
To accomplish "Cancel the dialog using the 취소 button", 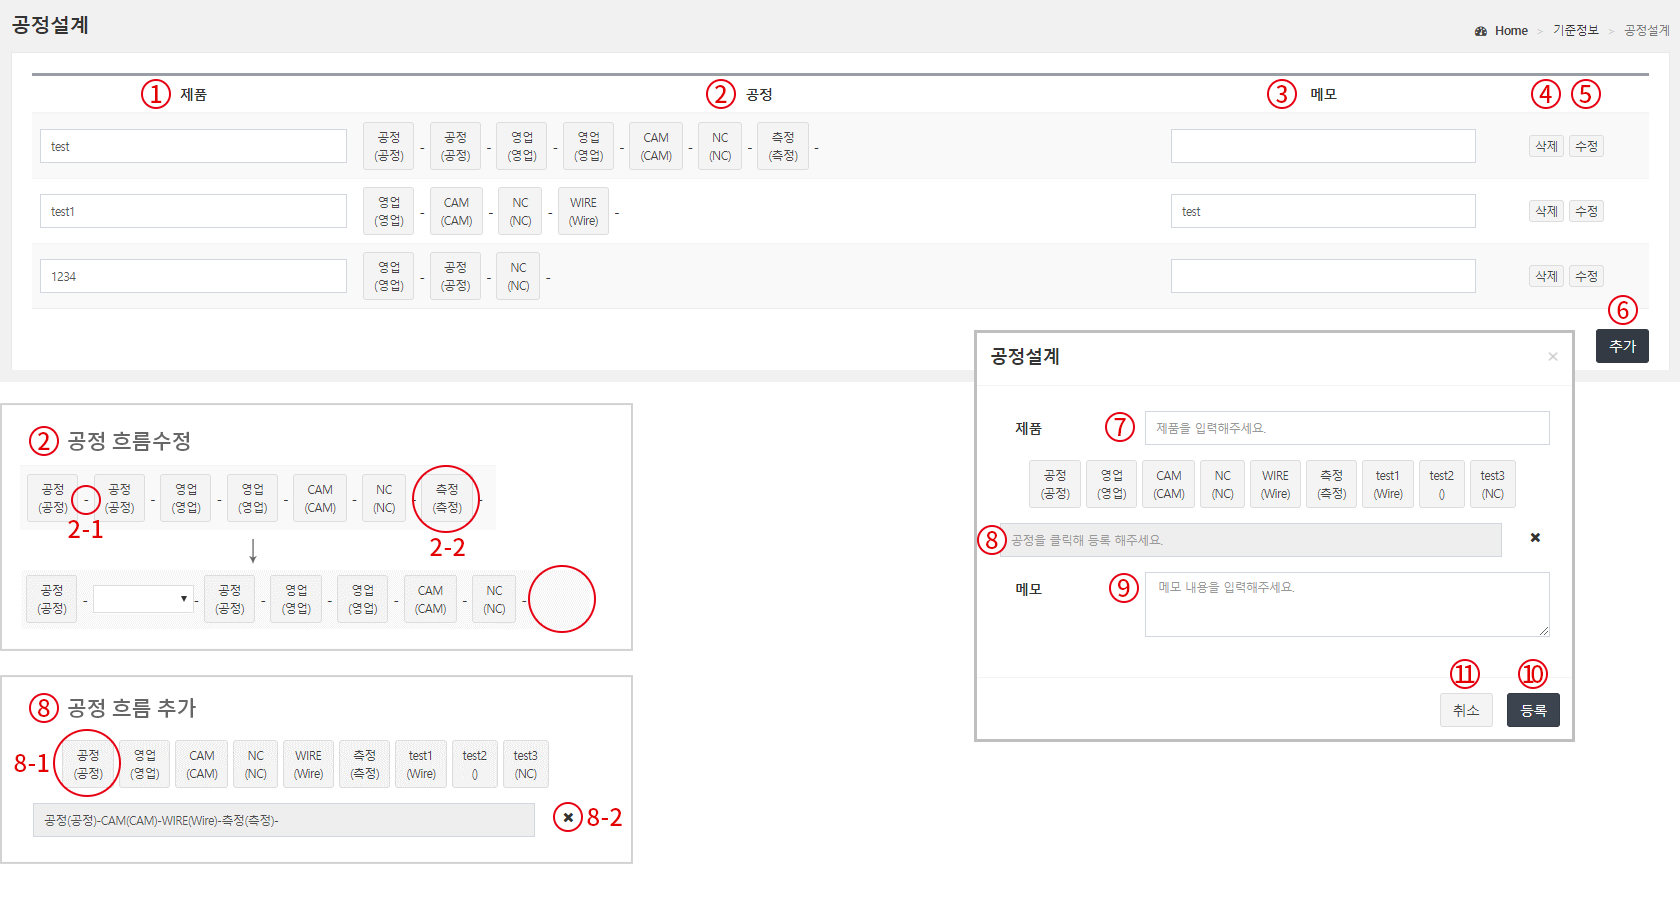I will pyautogui.click(x=1466, y=710).
